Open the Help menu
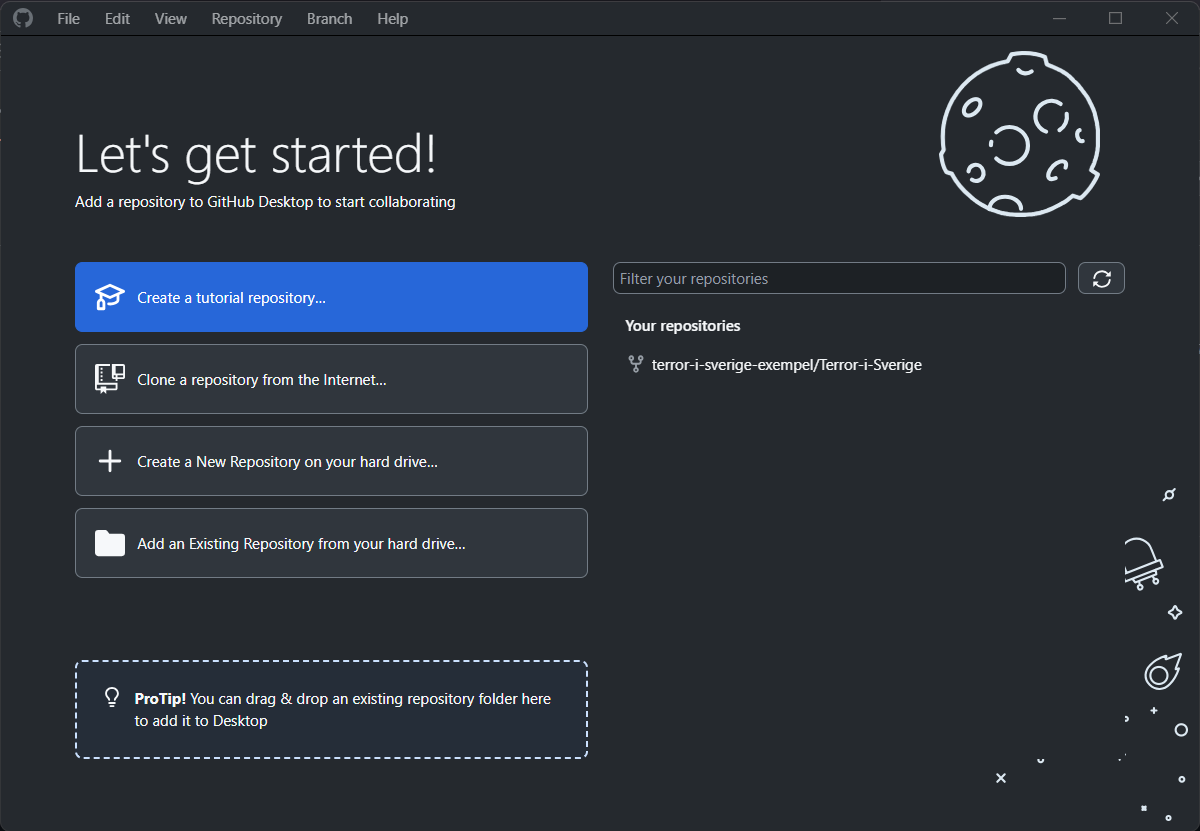Screen dimensions: 1200x831 393,19
